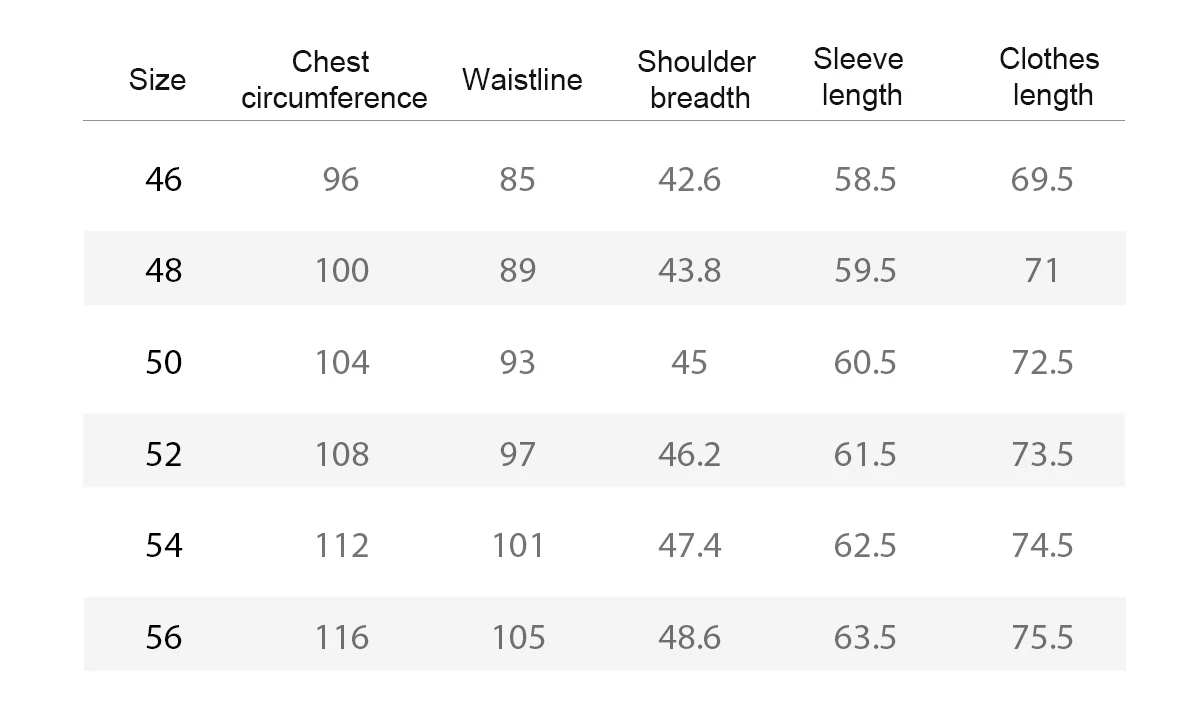Viewport: 1200px width, 726px height.
Task: Click the Clothes length column header
Action: pyautogui.click(x=1049, y=77)
